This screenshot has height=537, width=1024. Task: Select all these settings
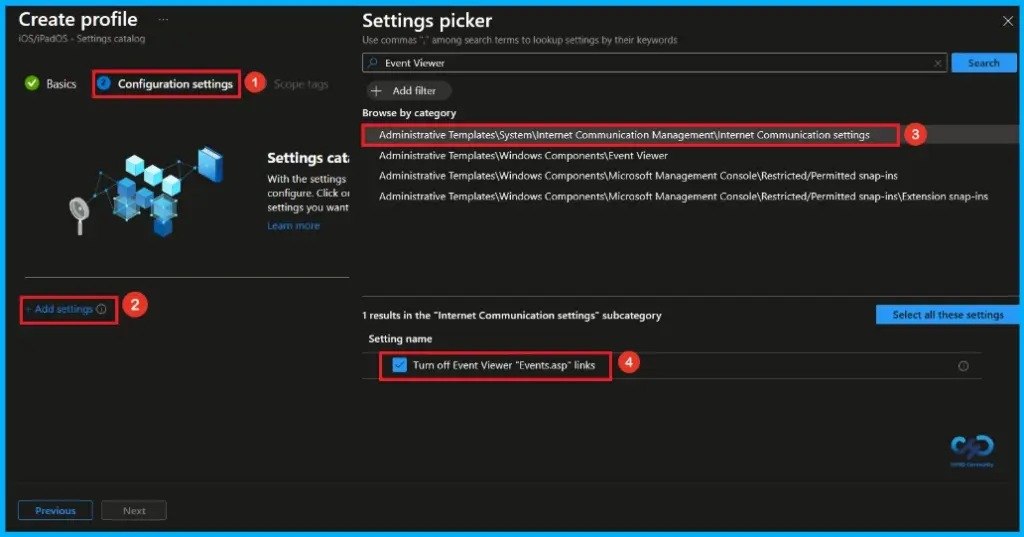tap(948, 315)
